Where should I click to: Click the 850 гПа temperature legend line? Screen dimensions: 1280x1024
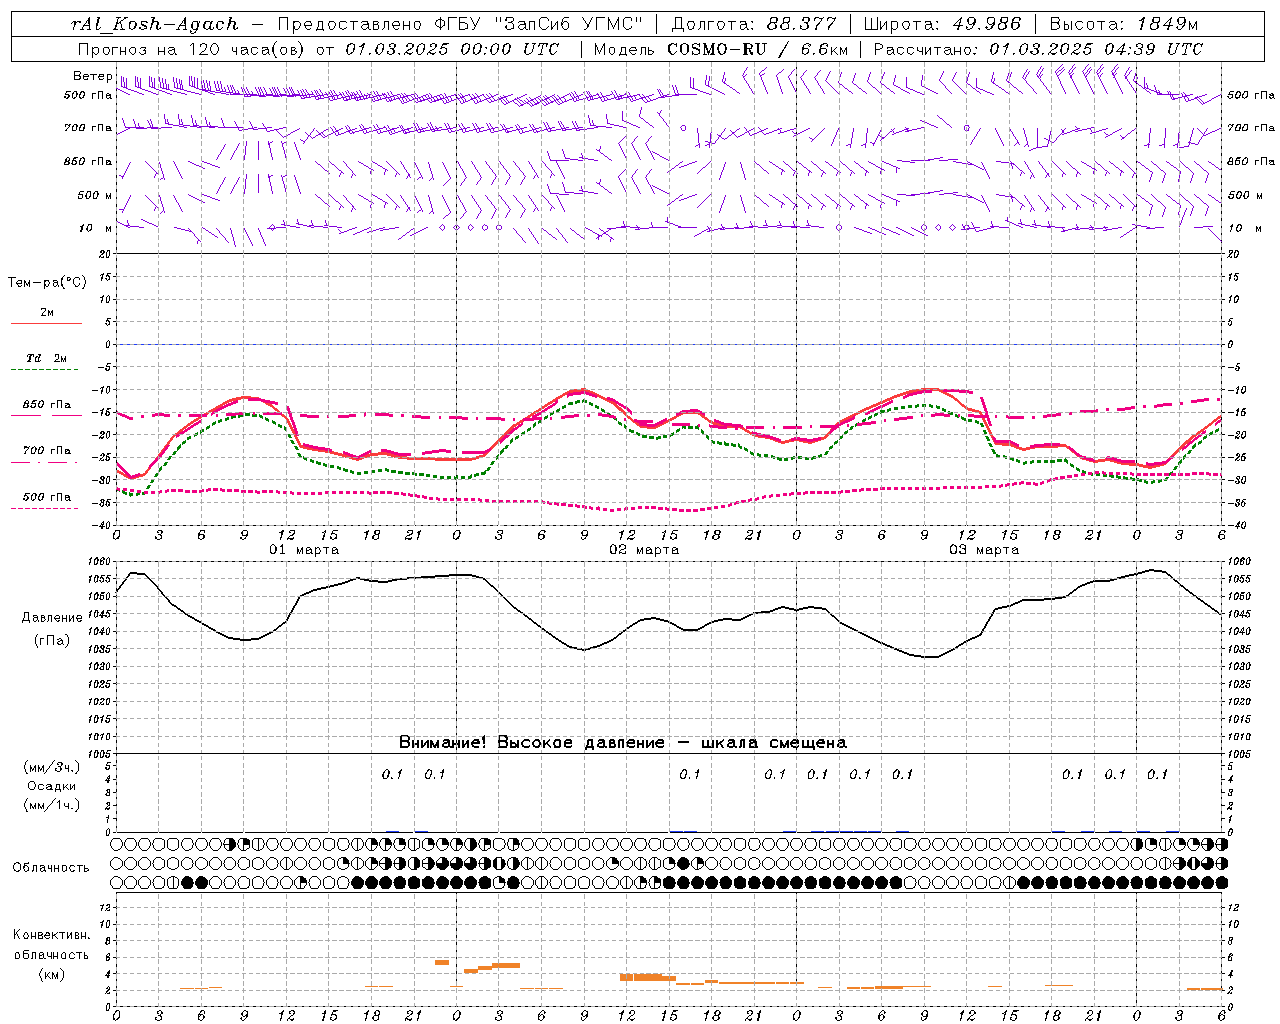tap(46, 415)
